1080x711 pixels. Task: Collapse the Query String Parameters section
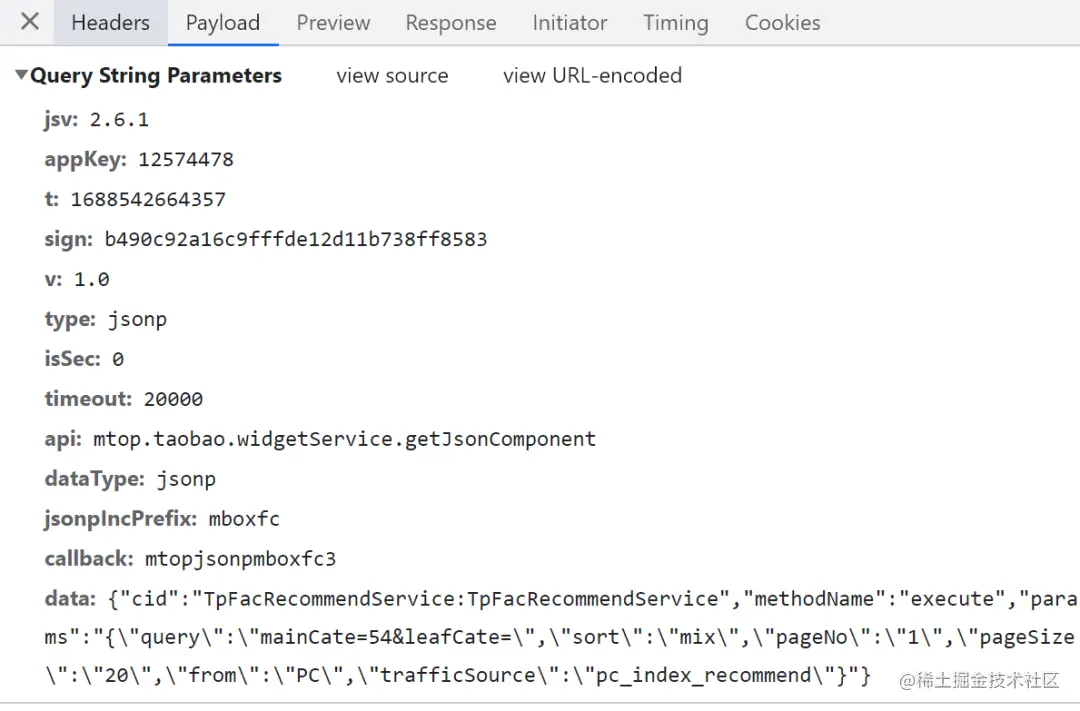pos(21,74)
